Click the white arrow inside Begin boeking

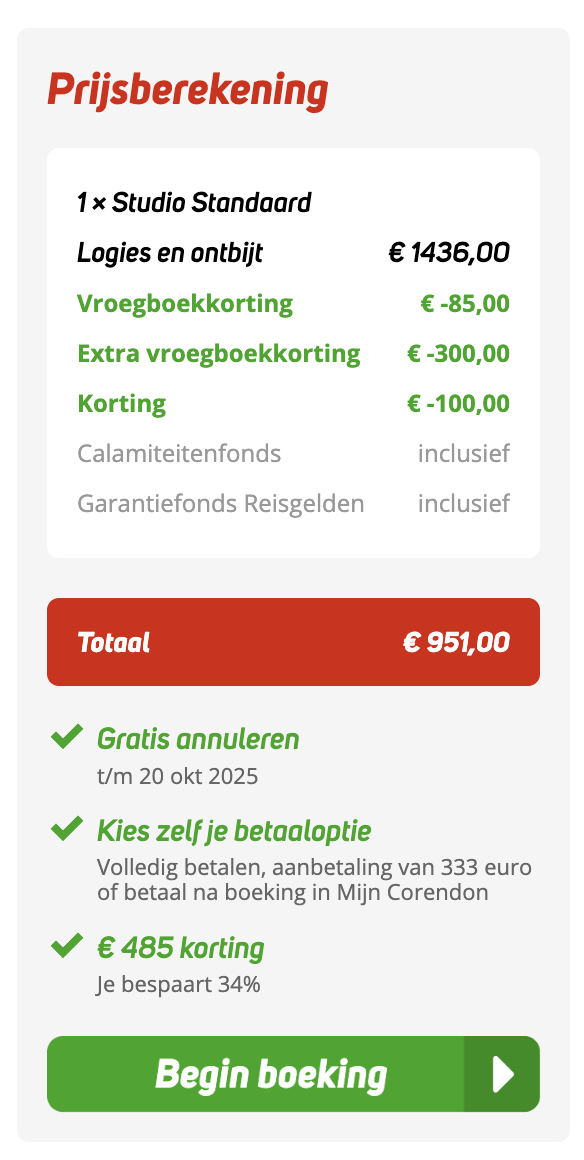[501, 1074]
